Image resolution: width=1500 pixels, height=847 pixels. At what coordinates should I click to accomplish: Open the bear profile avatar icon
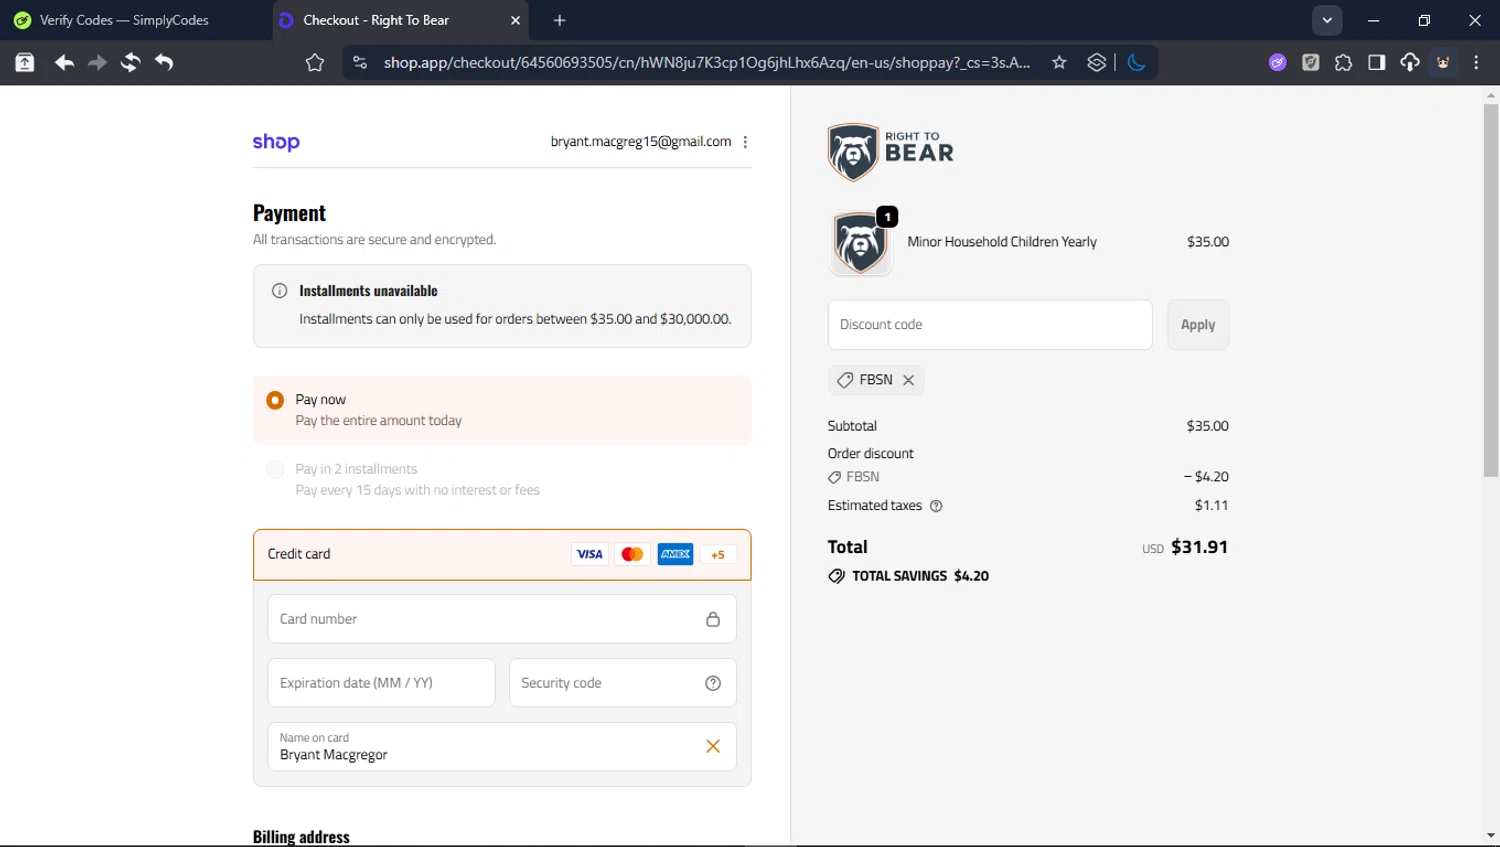[x=1443, y=63]
